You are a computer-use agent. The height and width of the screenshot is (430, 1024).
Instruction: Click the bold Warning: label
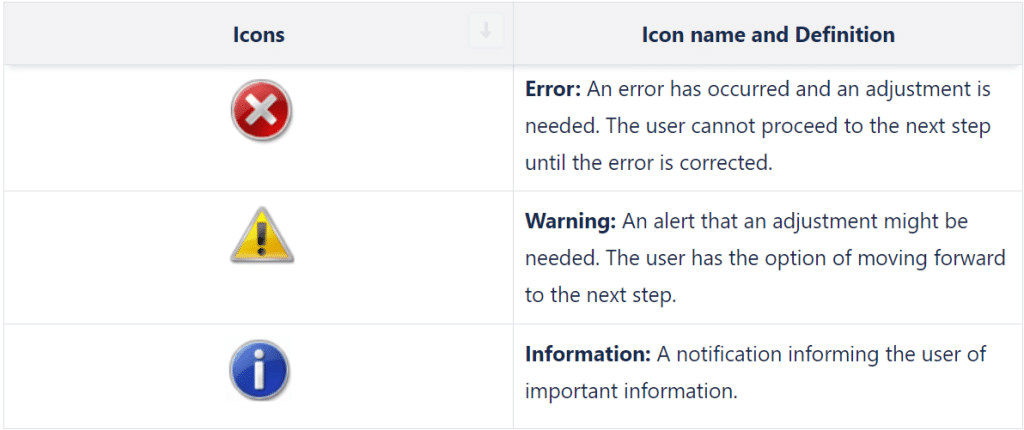[x=571, y=221]
